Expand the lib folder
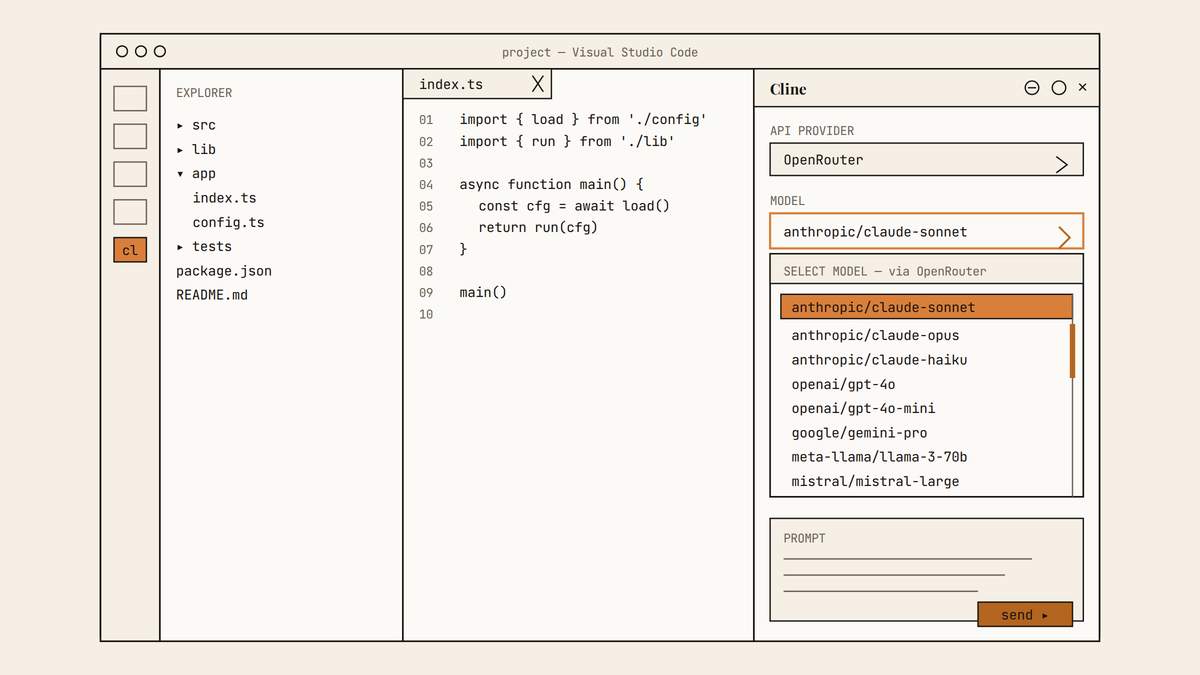Image resolution: width=1200 pixels, height=675 pixels. coord(196,149)
